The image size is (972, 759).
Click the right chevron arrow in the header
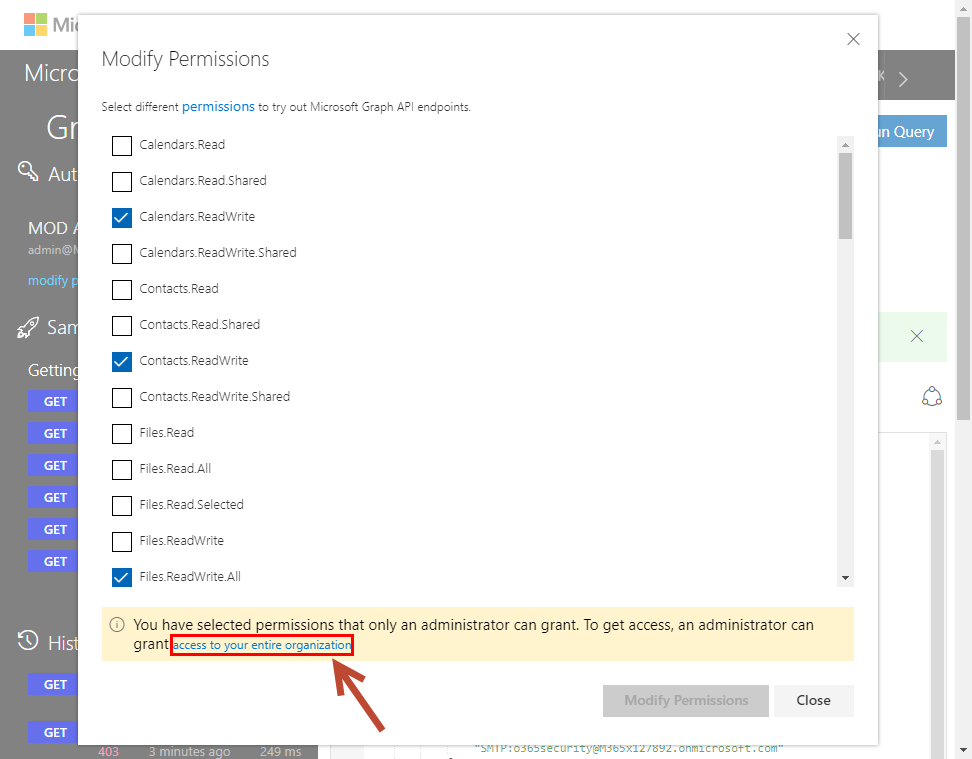903,80
